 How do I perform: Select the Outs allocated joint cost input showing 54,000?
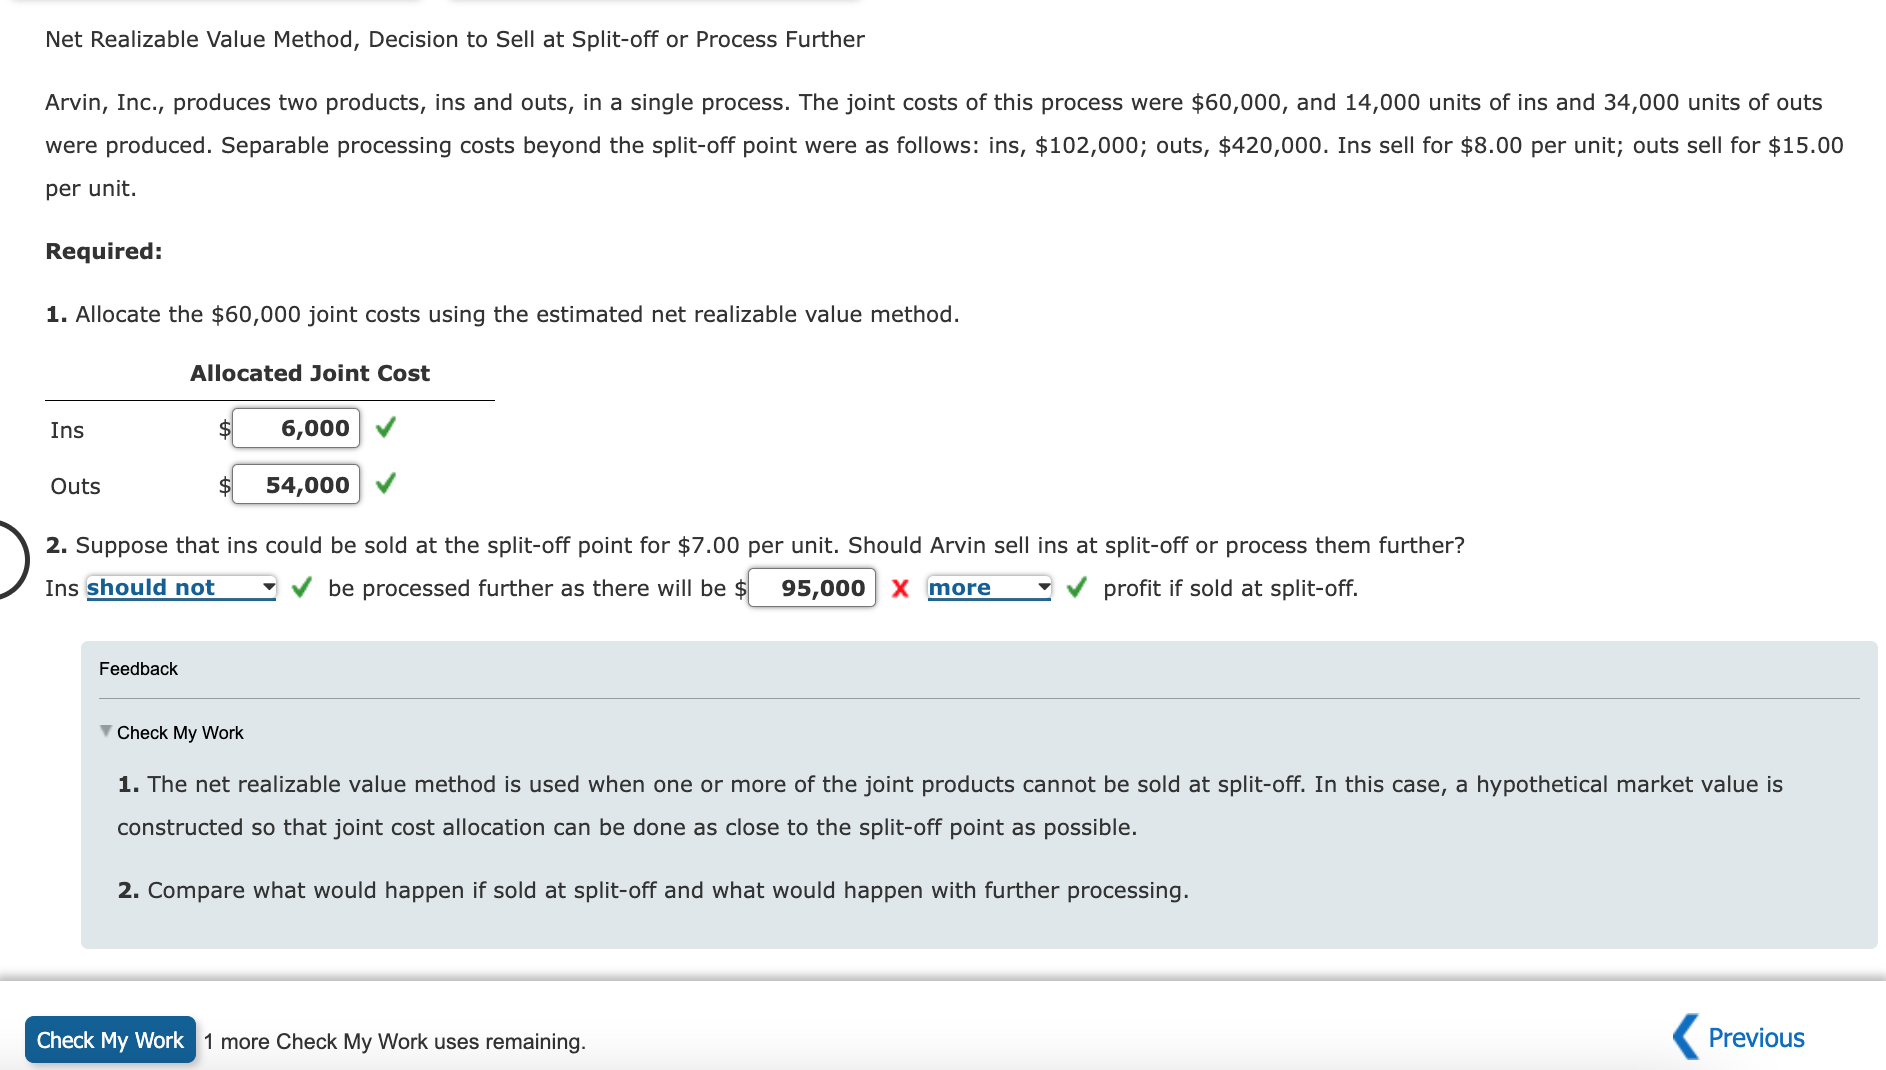[x=295, y=484]
